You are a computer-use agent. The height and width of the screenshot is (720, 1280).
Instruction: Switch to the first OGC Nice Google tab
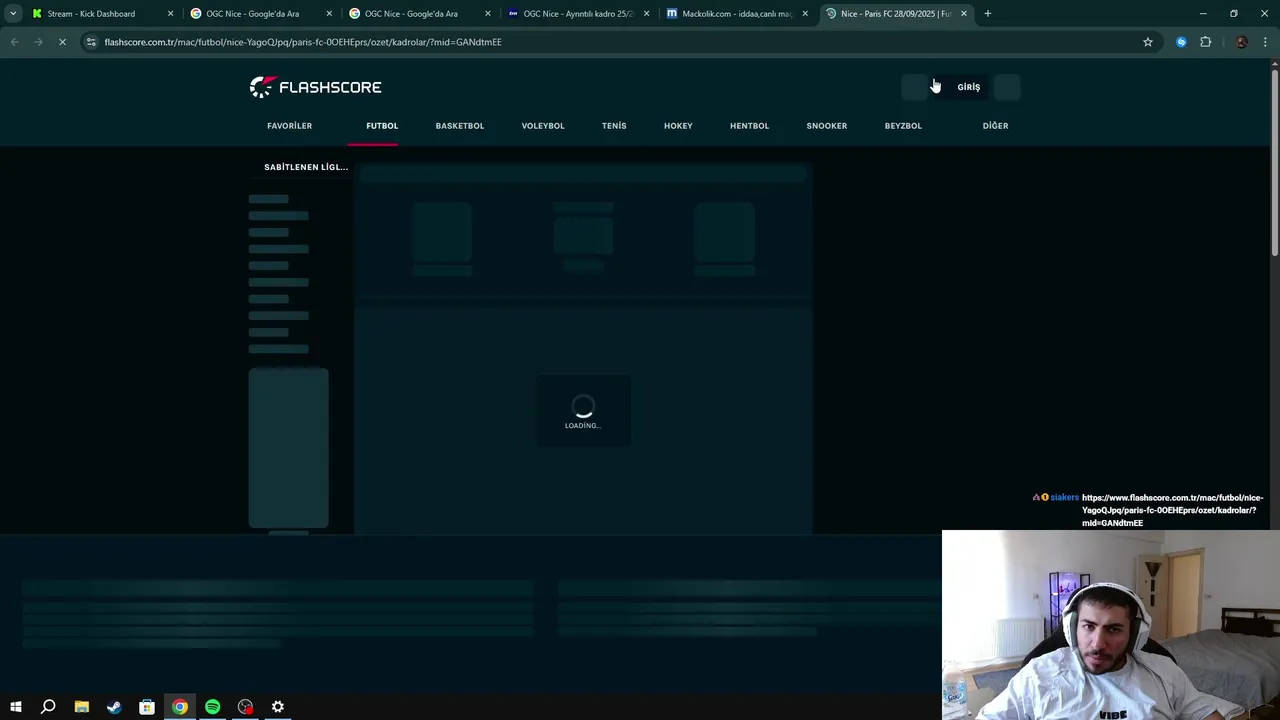tap(252, 14)
